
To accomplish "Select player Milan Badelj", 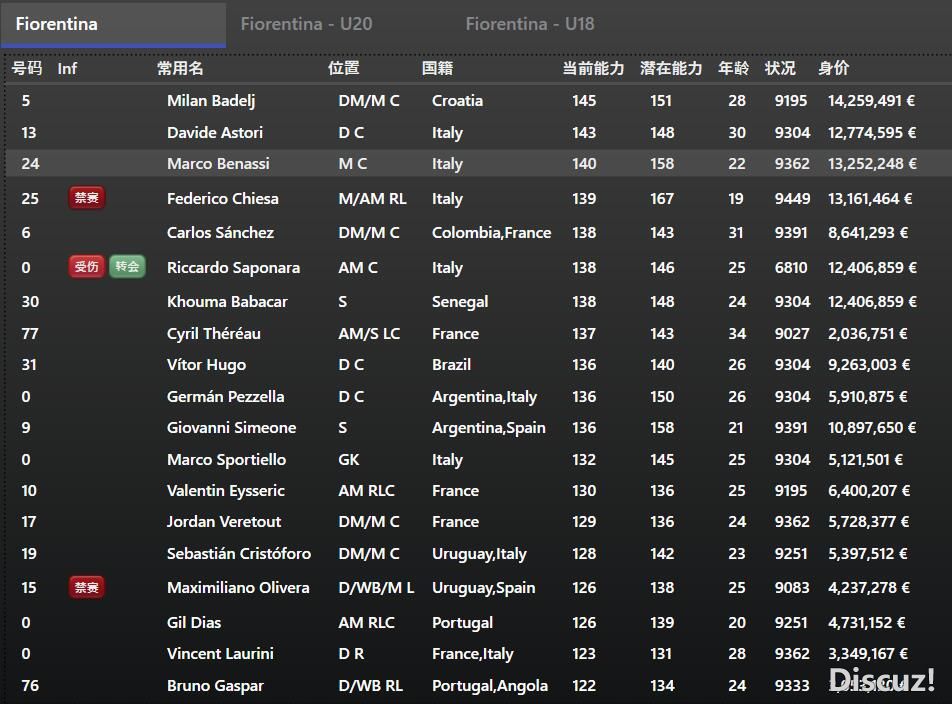I will click(x=211, y=101).
